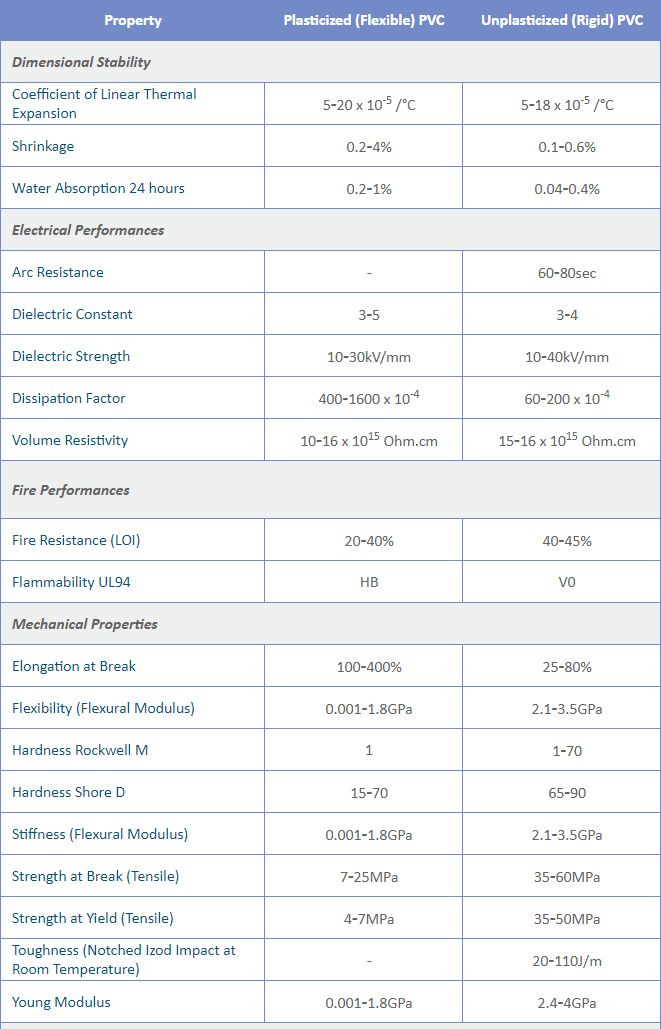The width and height of the screenshot is (661, 1029).
Task: Click the Dimensional Stability section heading
Action: (81, 62)
